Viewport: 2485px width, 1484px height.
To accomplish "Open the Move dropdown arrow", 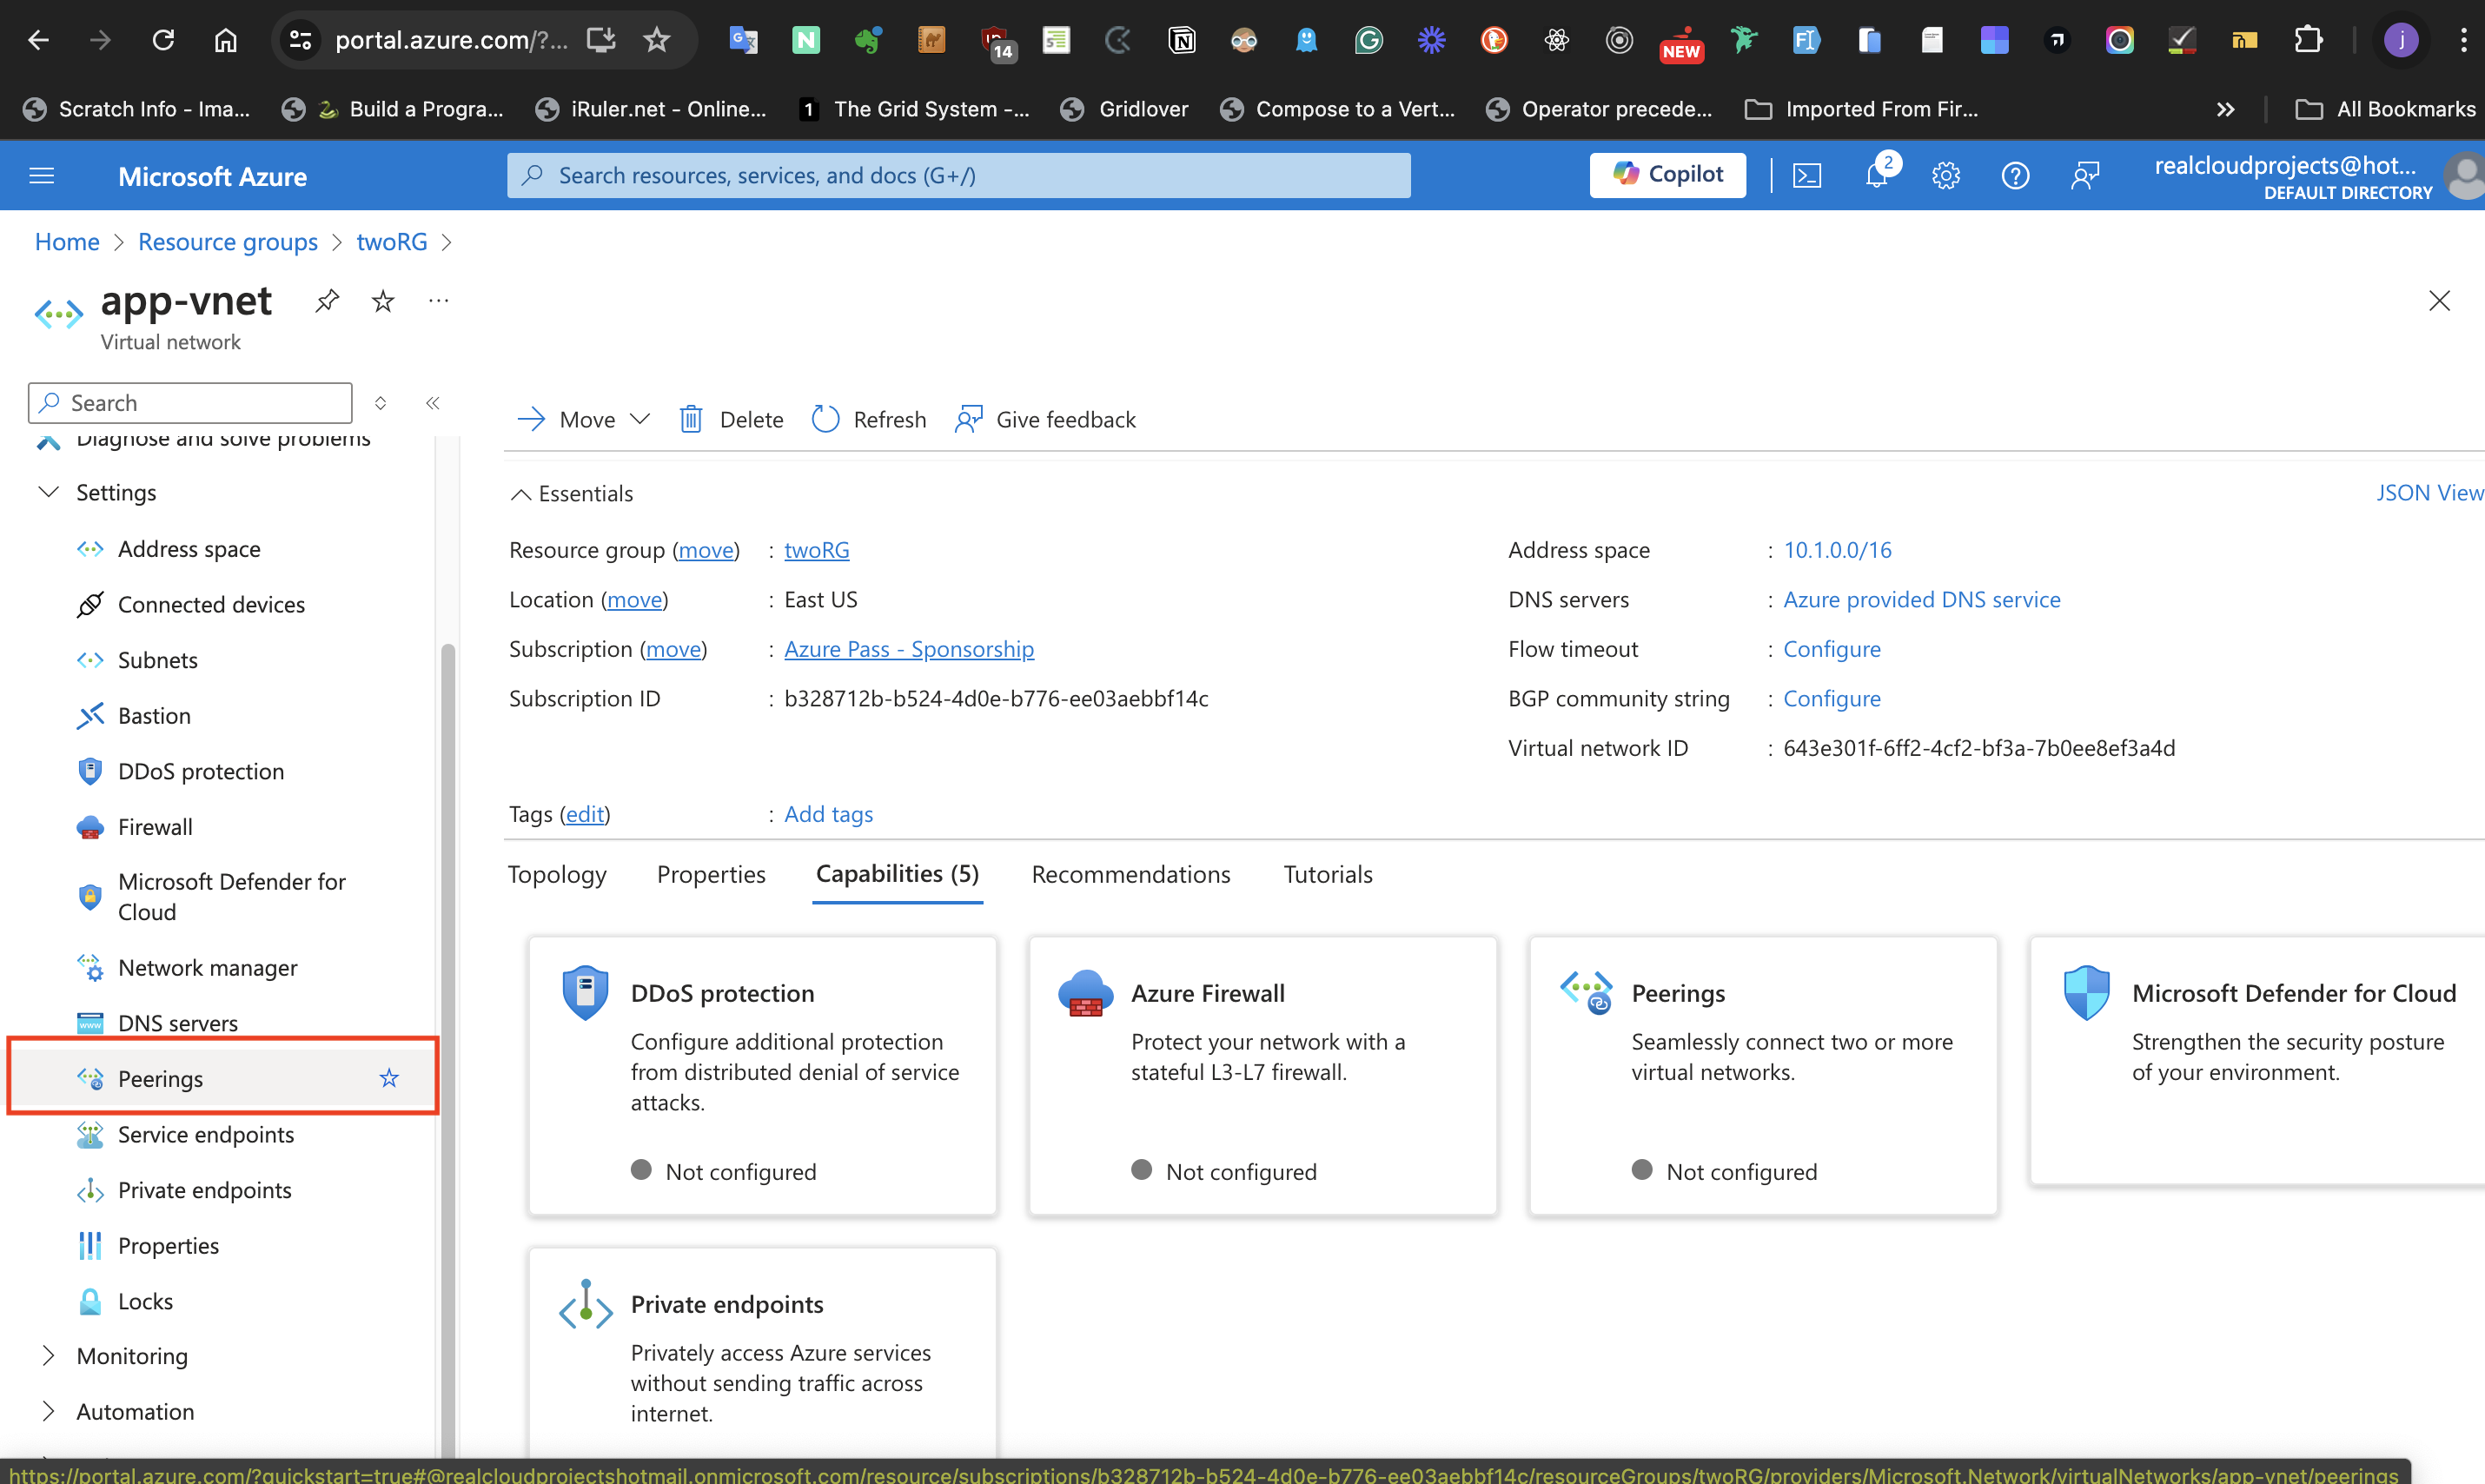I will pyautogui.click(x=640, y=419).
